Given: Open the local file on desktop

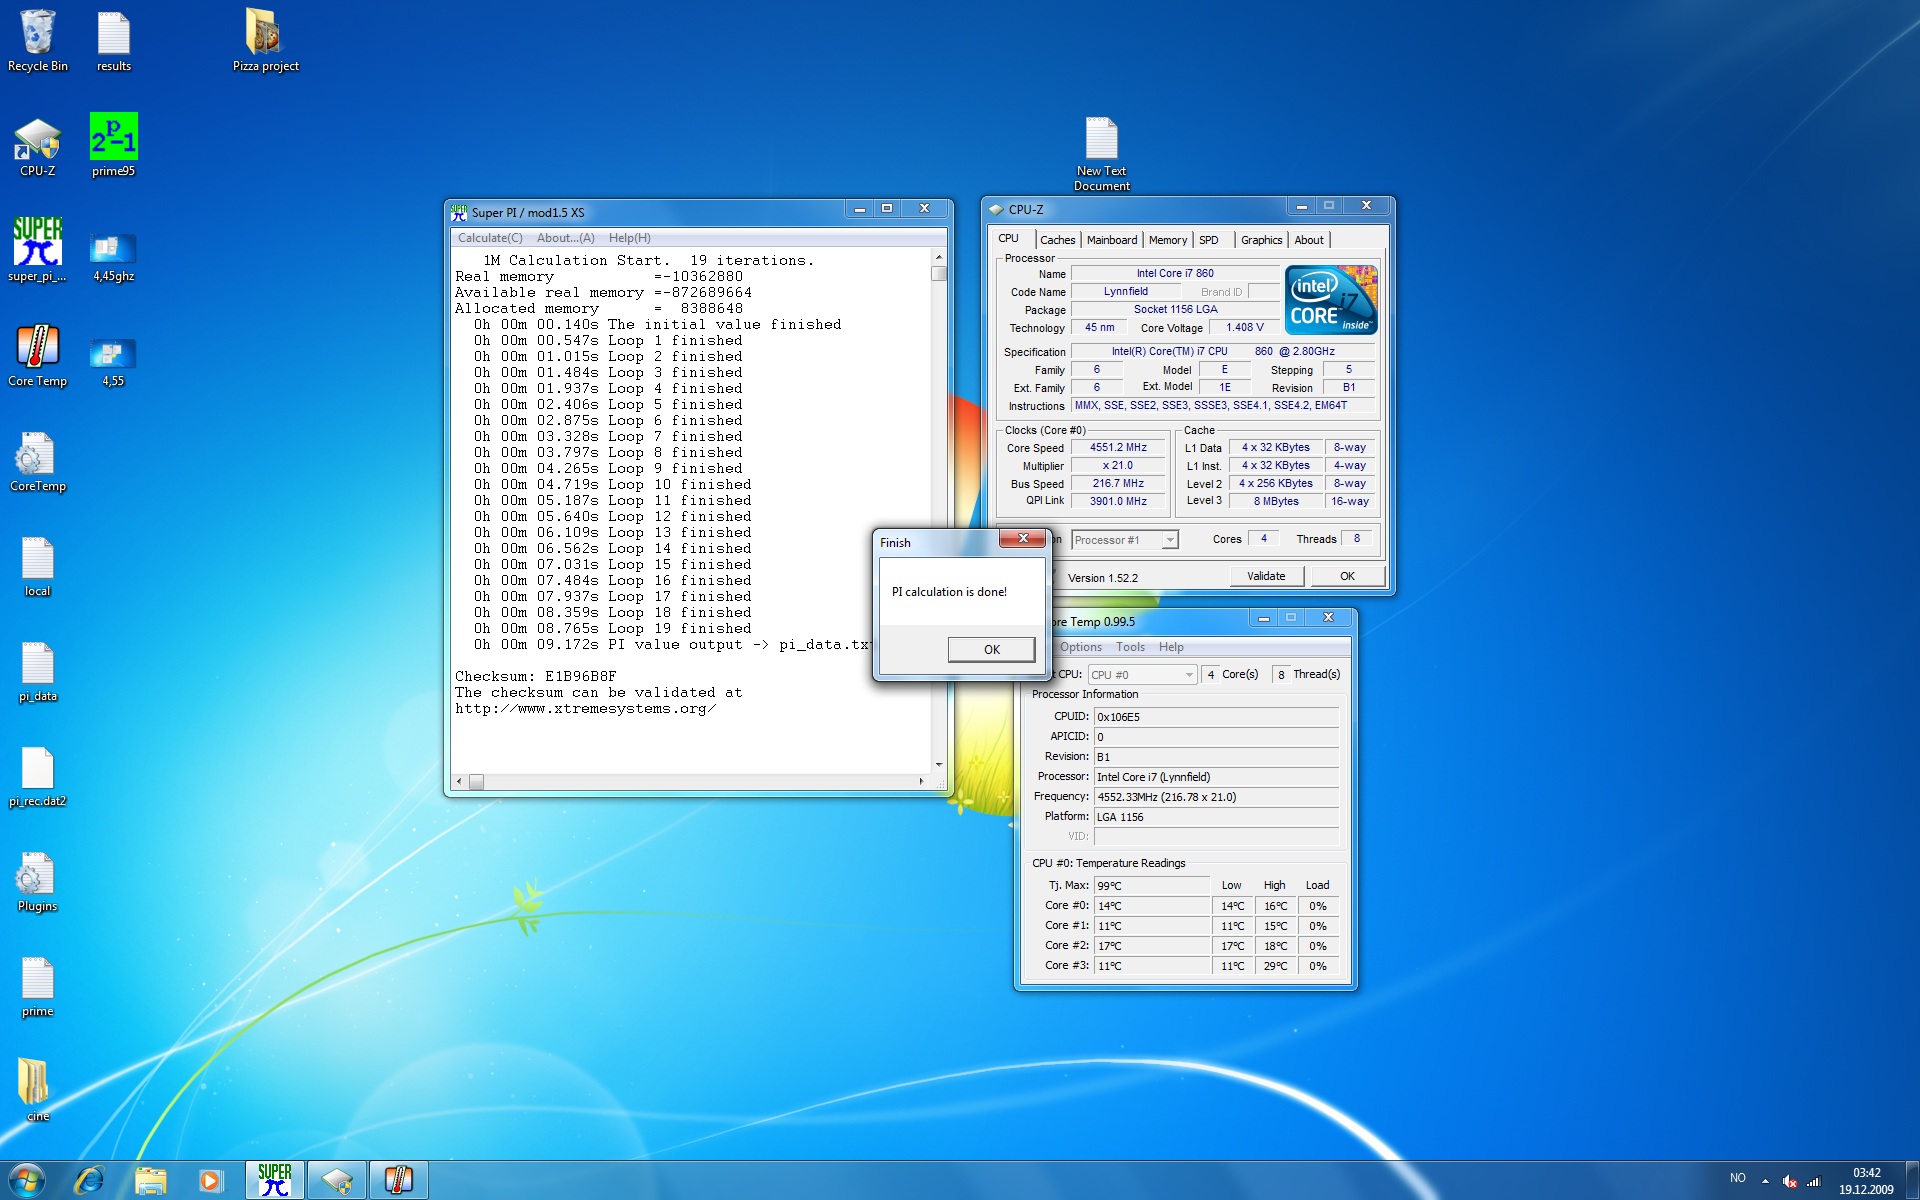Looking at the screenshot, I should tap(38, 567).
